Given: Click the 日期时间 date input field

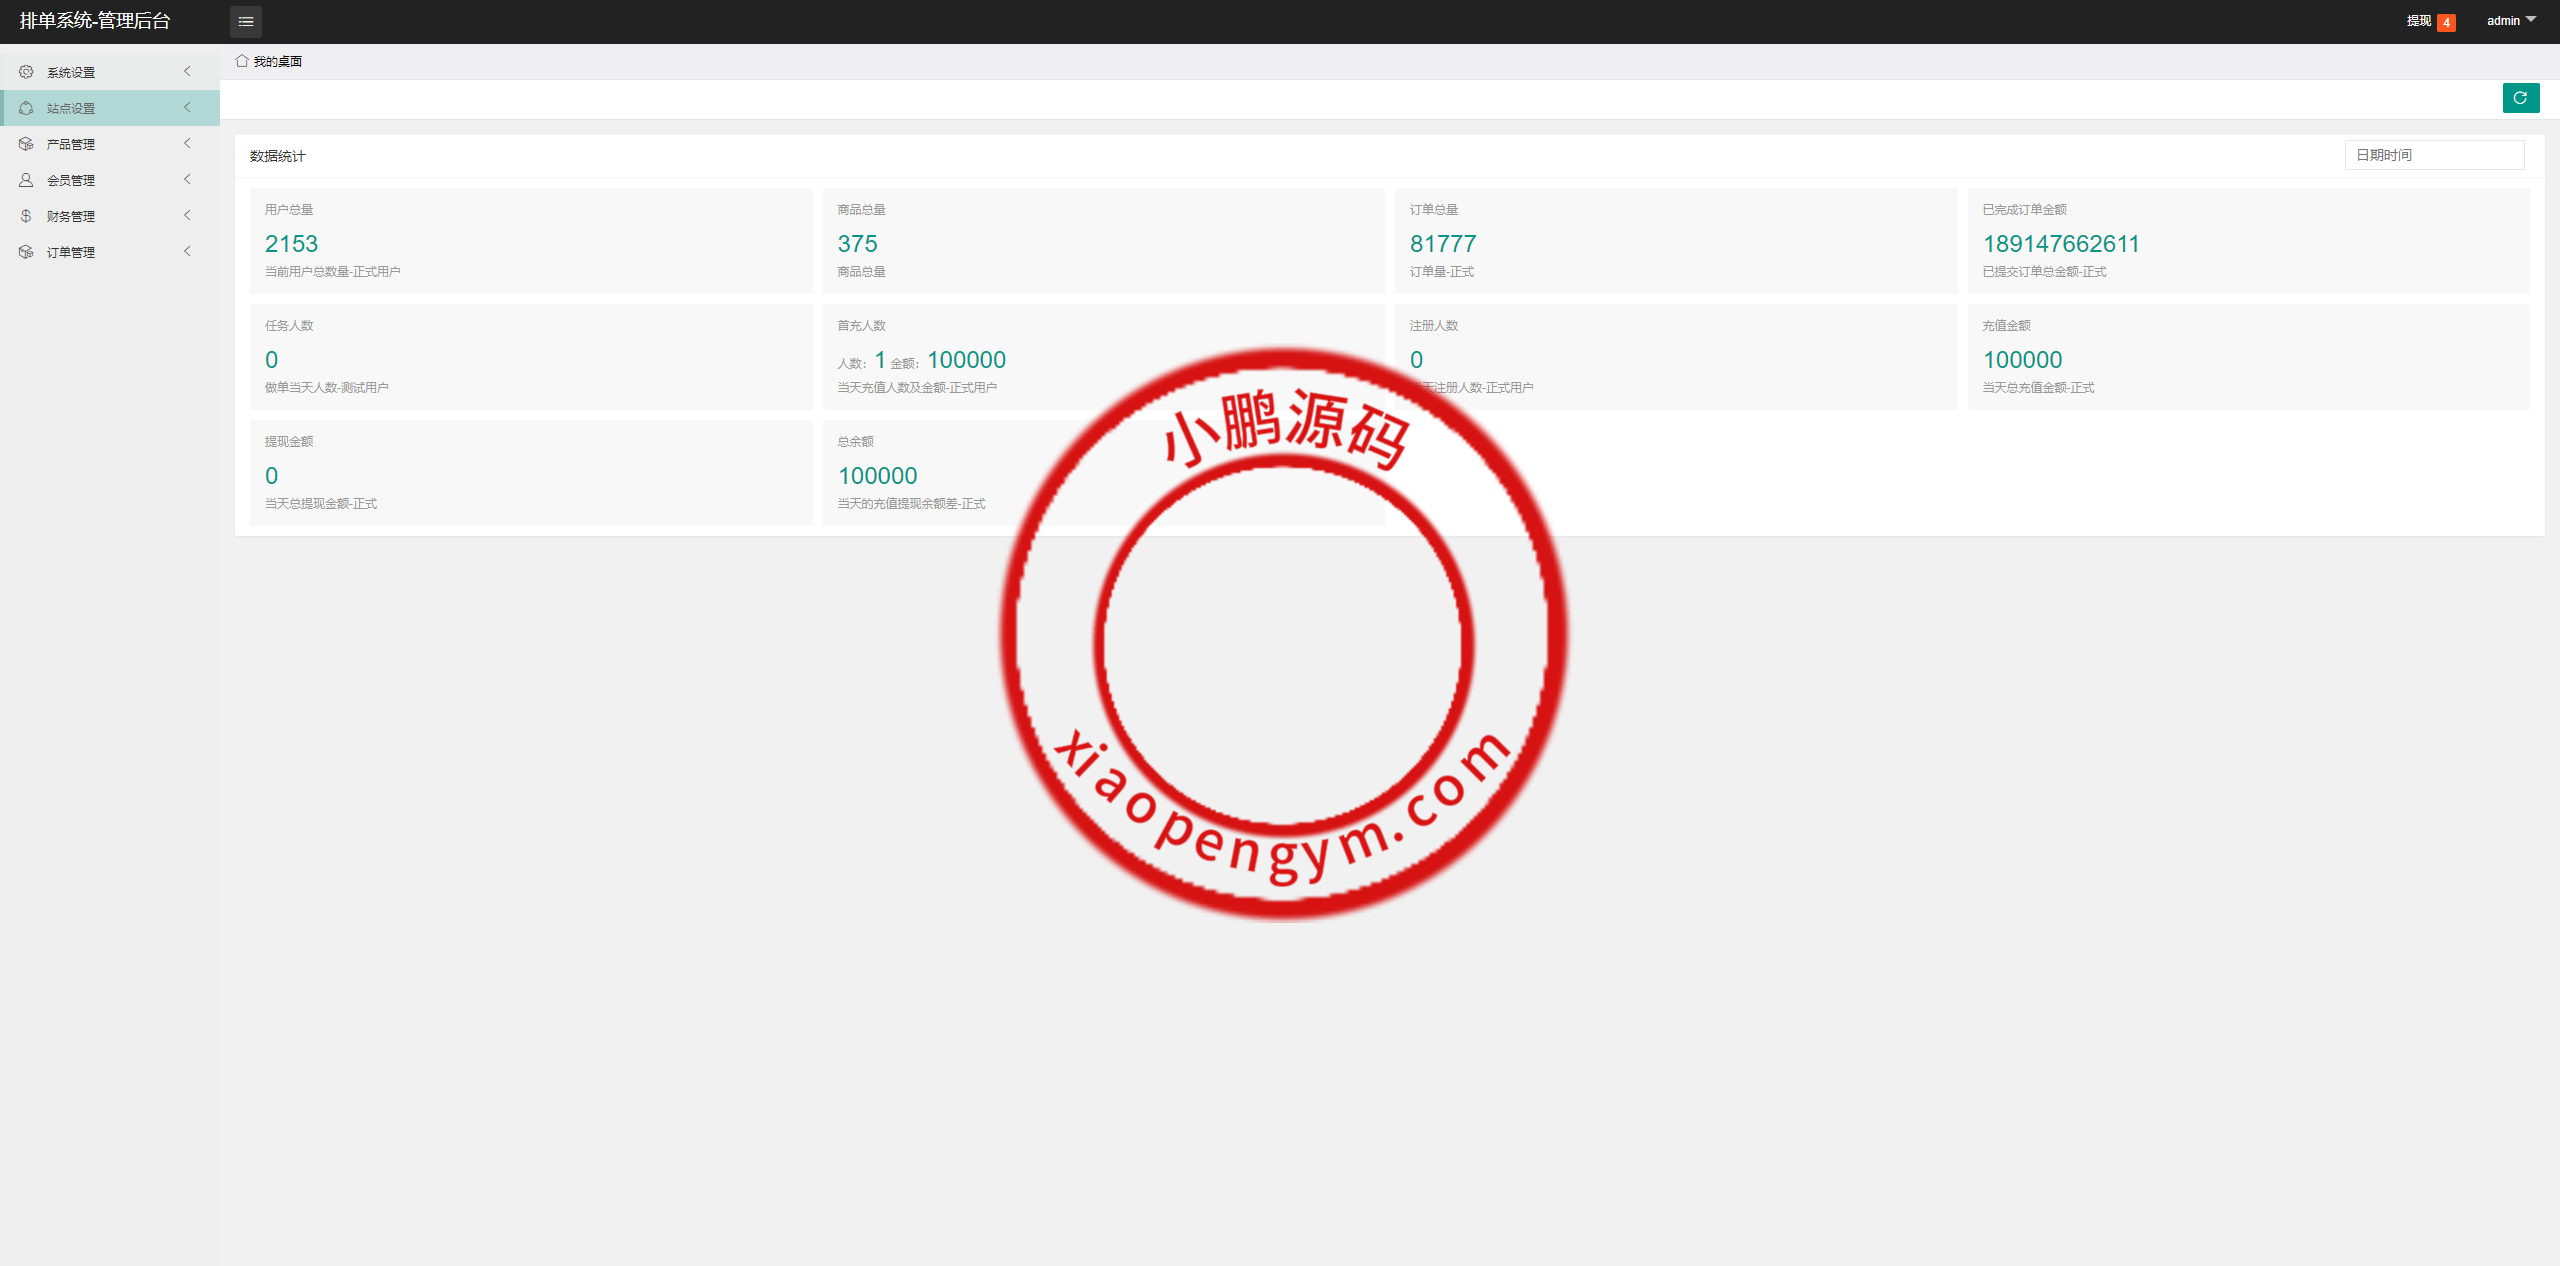Looking at the screenshot, I should [2433, 155].
